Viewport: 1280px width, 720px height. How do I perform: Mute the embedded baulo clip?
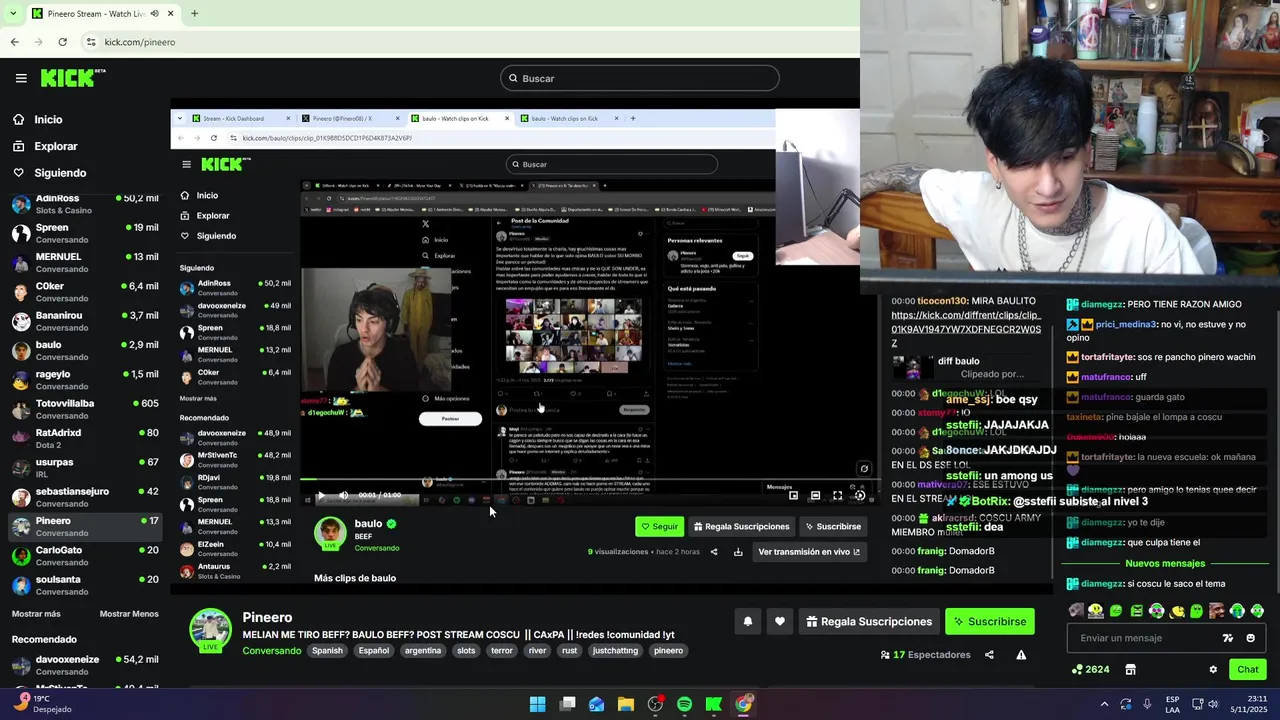point(343,495)
